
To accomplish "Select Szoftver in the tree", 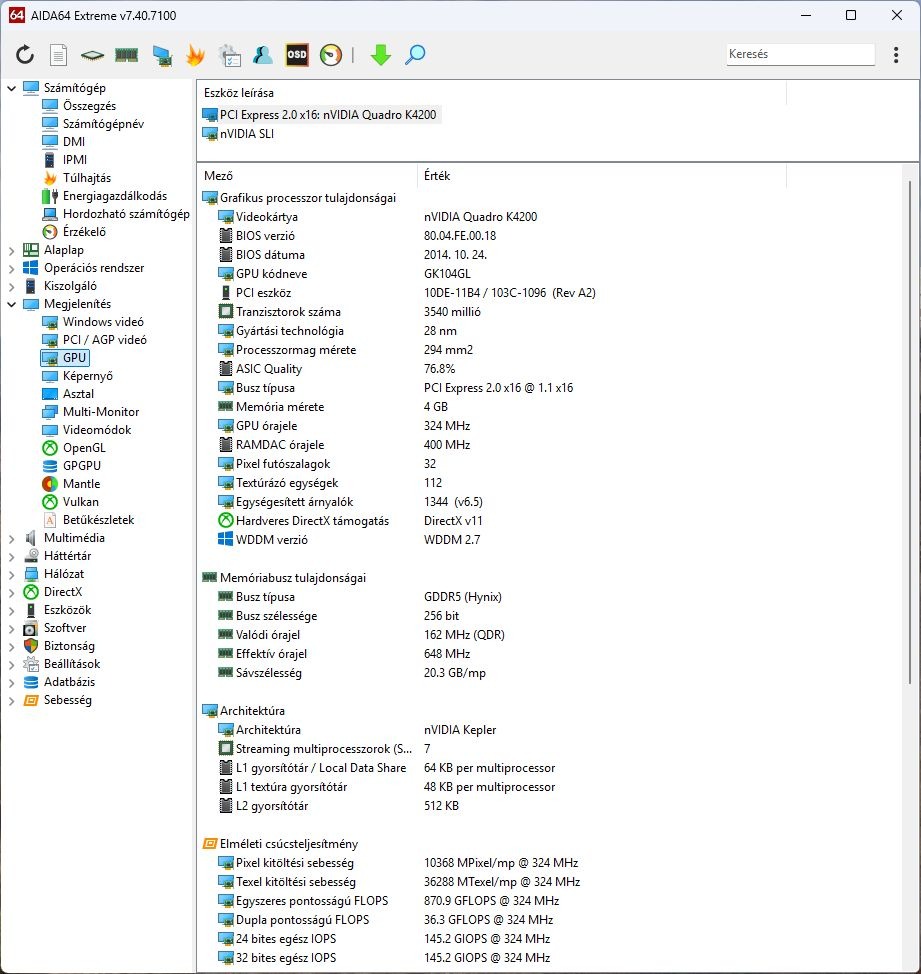I will pos(65,628).
